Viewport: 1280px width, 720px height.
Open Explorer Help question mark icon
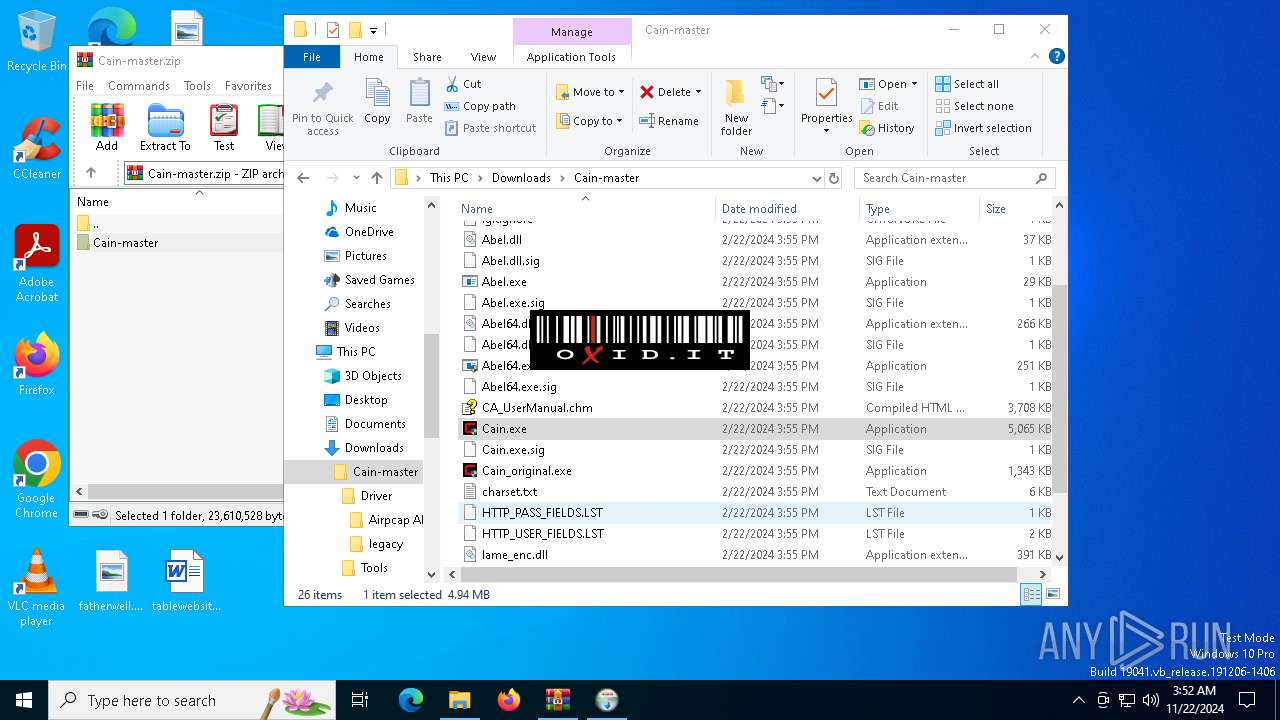point(1056,57)
